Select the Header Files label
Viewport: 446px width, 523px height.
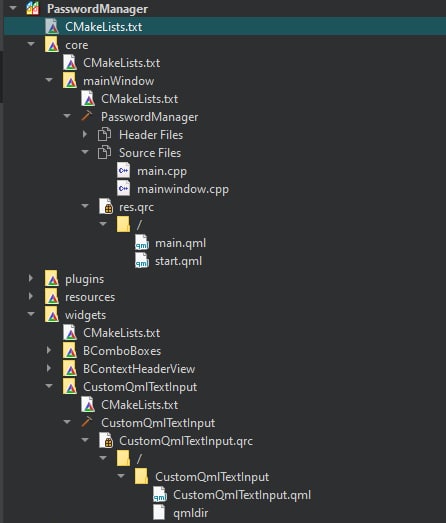(151, 135)
